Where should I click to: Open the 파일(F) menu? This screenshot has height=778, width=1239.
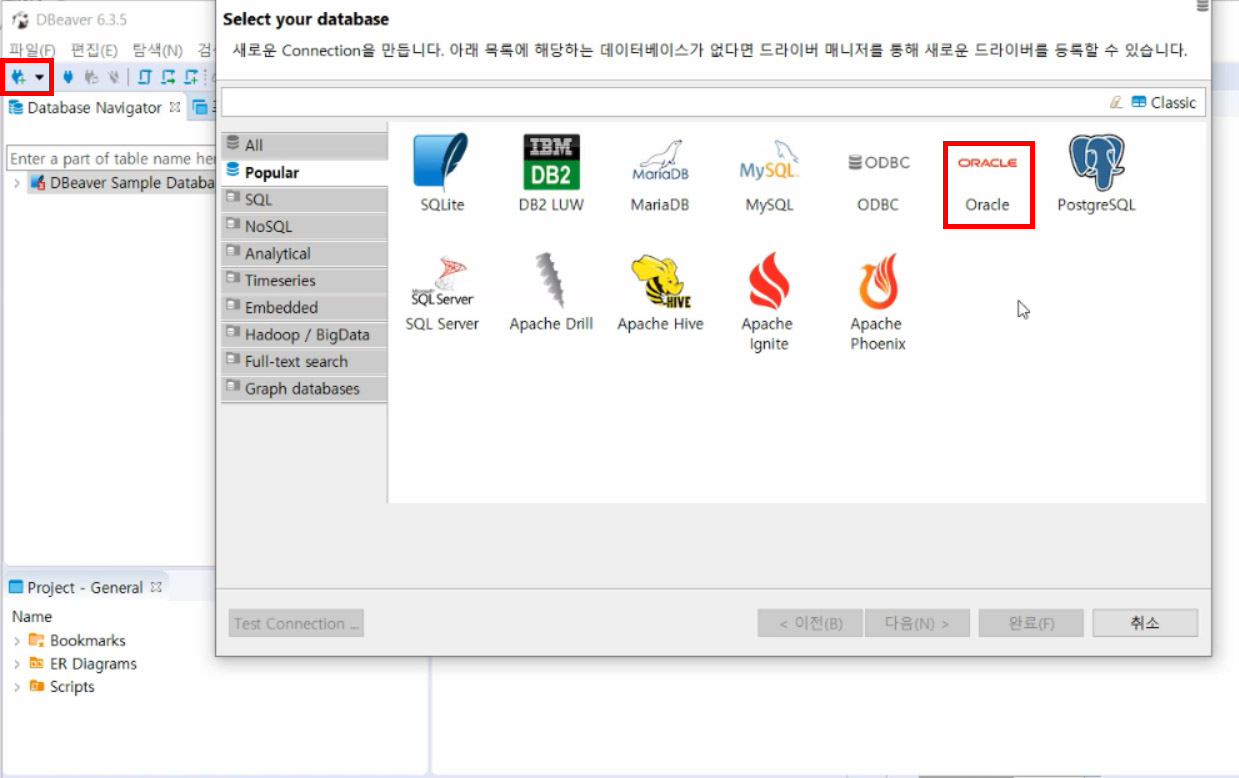click(32, 49)
